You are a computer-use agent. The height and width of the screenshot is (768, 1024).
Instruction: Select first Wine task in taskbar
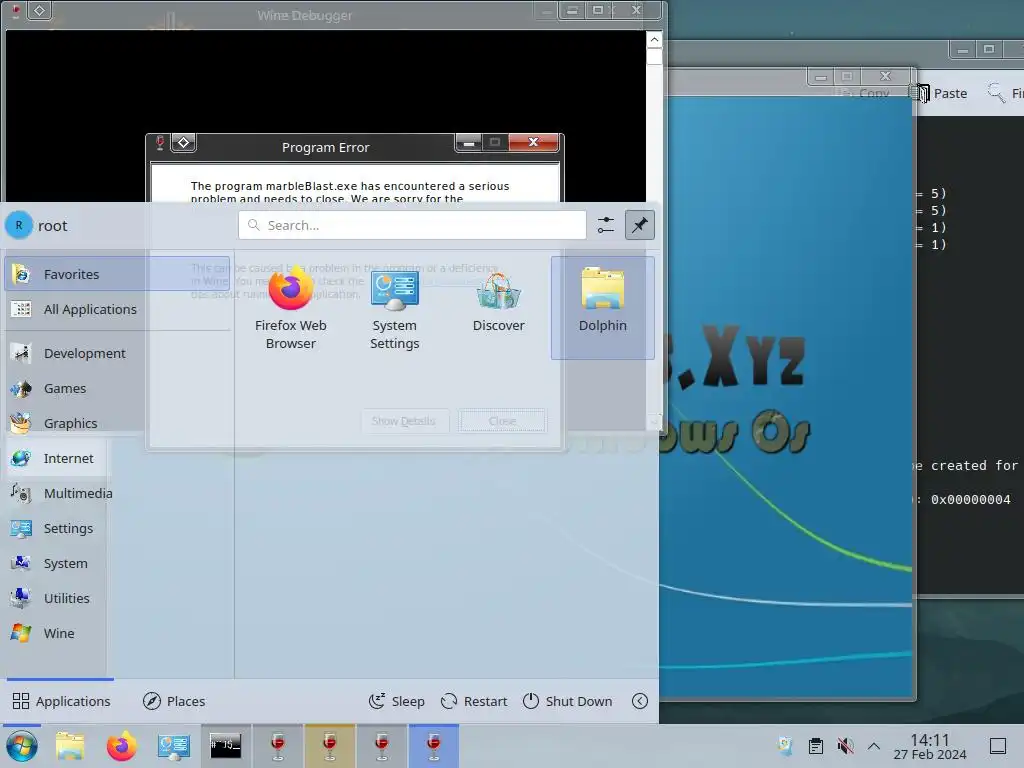tap(278, 746)
